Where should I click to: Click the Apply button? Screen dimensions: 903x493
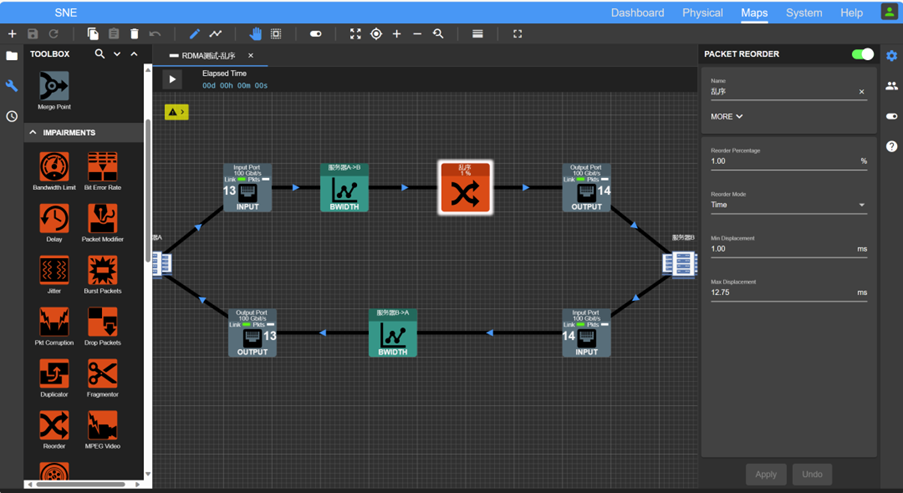click(x=766, y=474)
